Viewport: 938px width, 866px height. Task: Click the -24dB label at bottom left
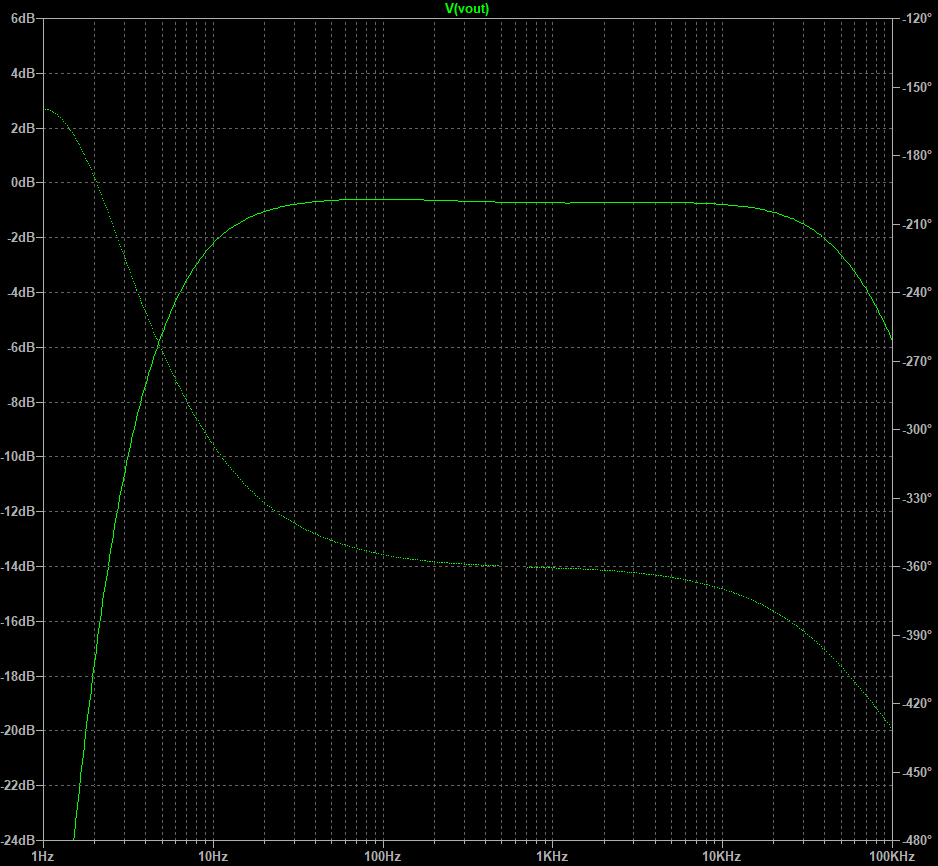(x=18, y=840)
